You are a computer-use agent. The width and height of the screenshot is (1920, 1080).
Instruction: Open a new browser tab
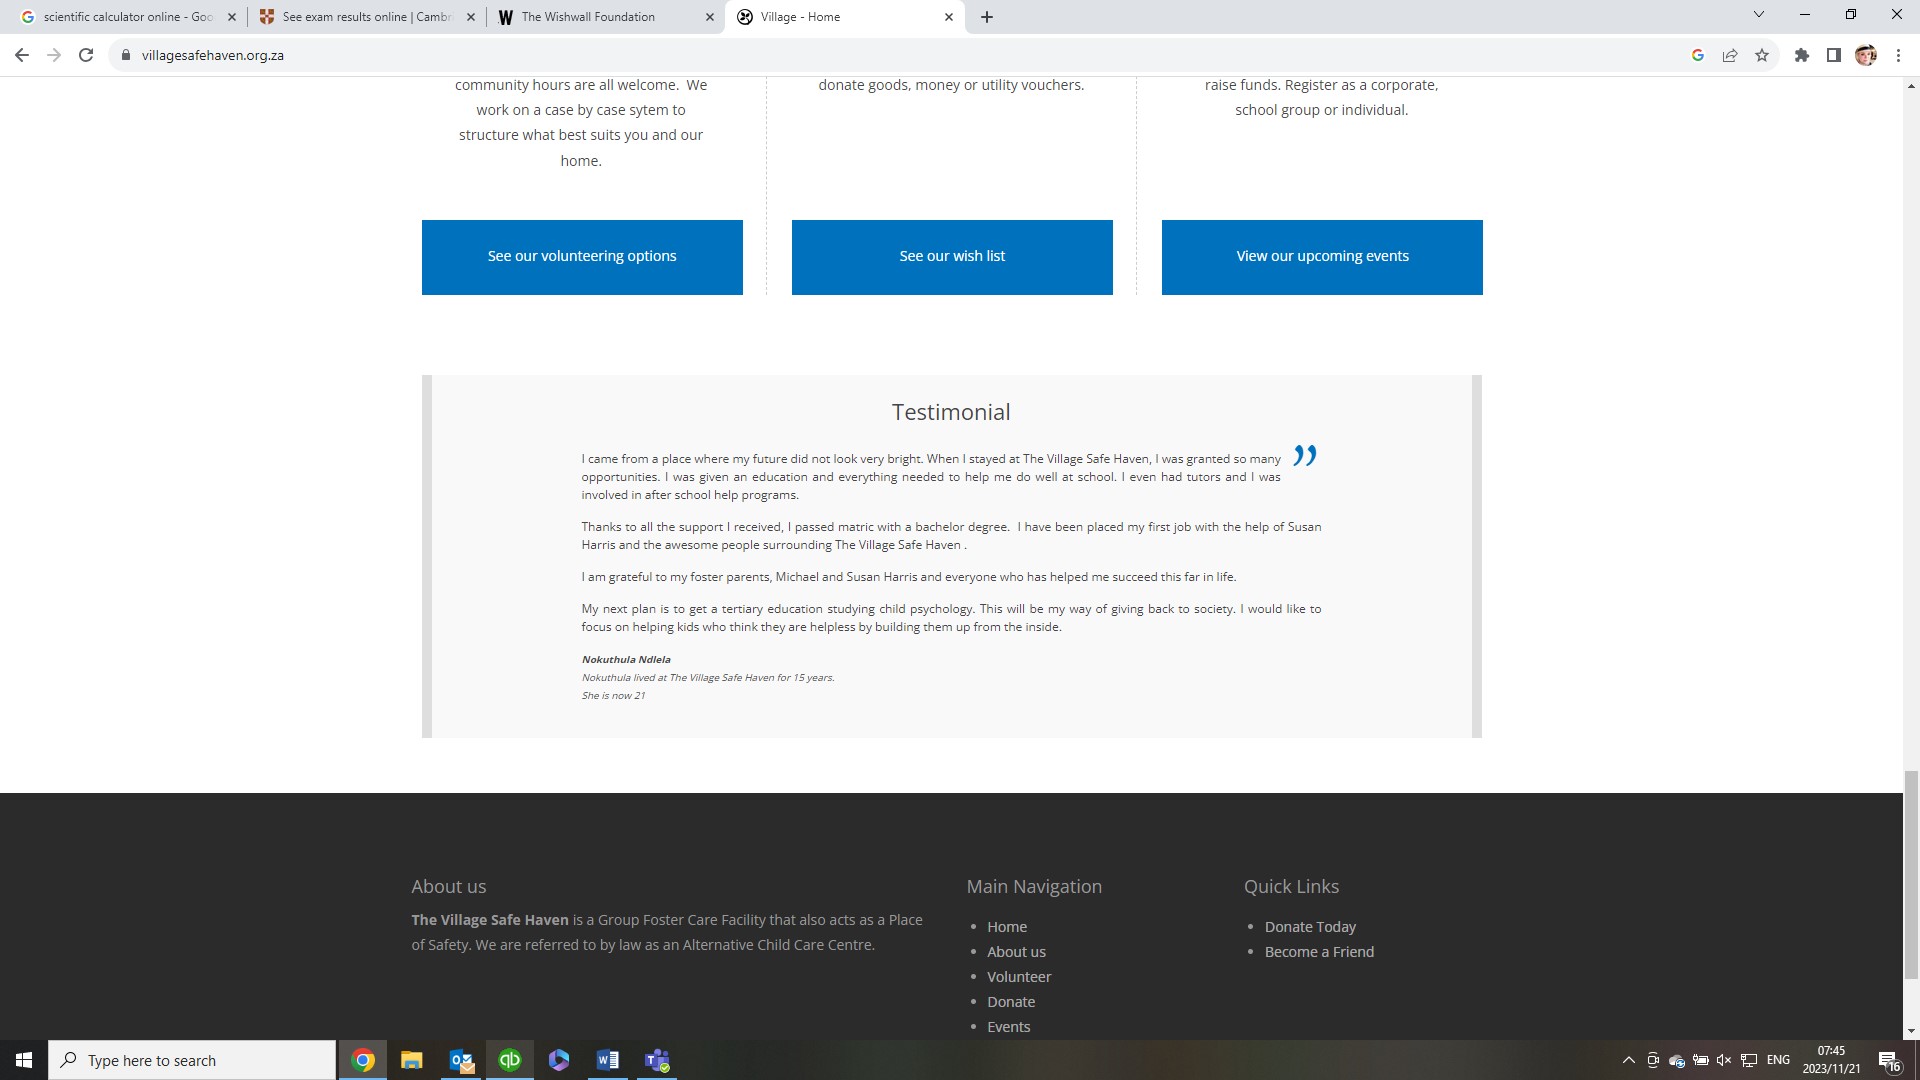(987, 17)
